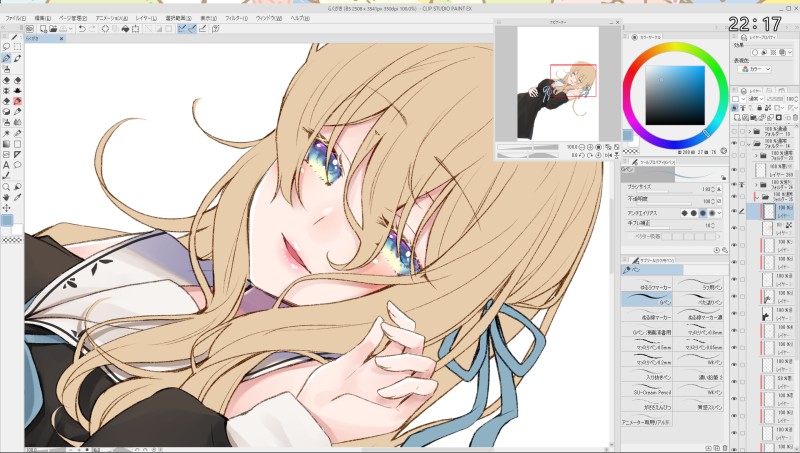Click the Redo arrow in command bar

pyautogui.click(x=92, y=29)
